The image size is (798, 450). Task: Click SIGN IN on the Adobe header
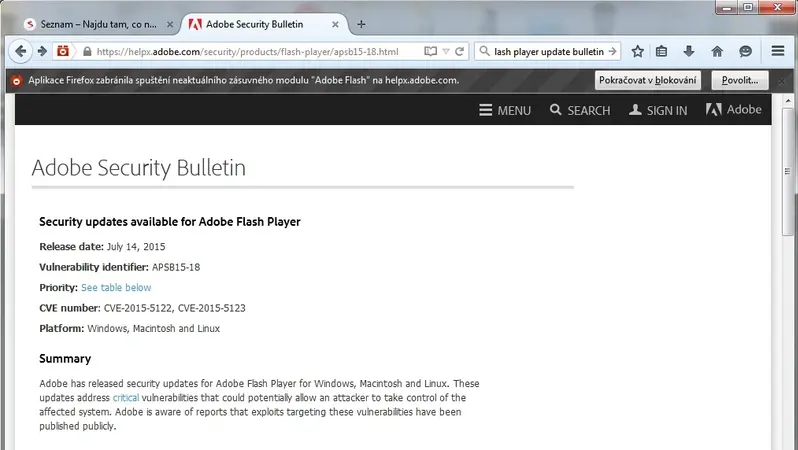pos(658,110)
